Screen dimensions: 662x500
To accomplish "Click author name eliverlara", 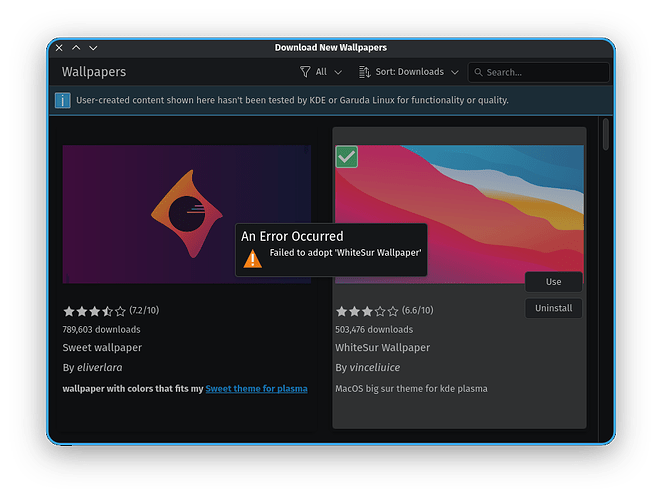I will (100, 367).
